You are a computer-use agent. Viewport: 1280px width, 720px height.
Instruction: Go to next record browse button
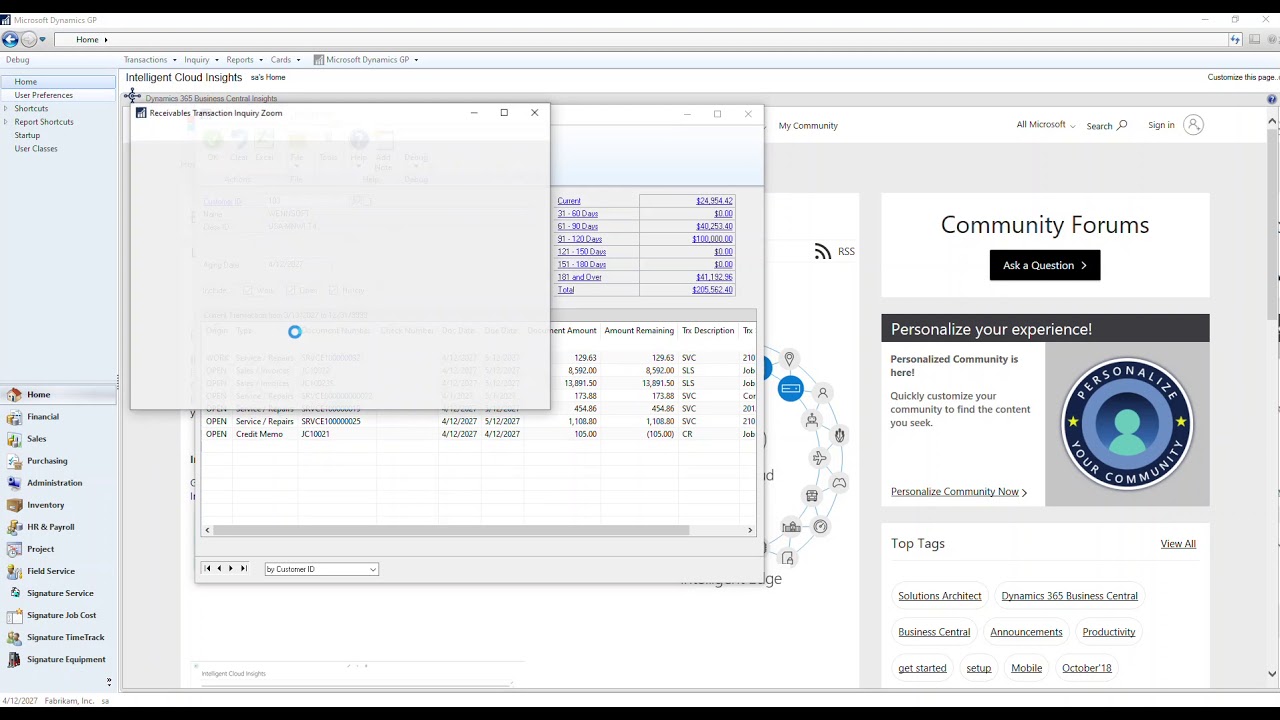pos(231,569)
